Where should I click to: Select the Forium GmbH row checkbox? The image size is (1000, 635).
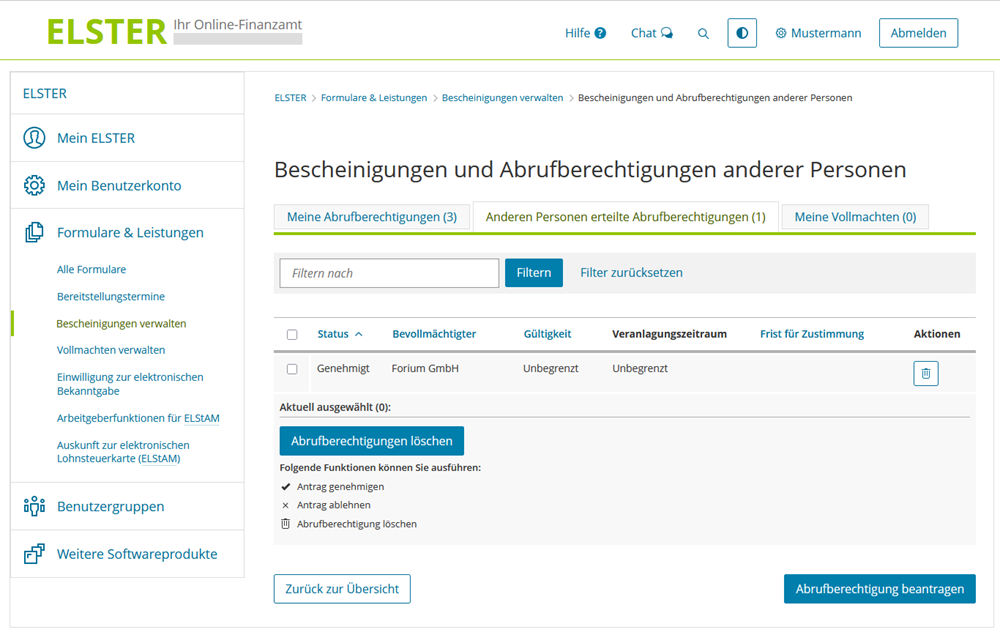pyautogui.click(x=292, y=369)
